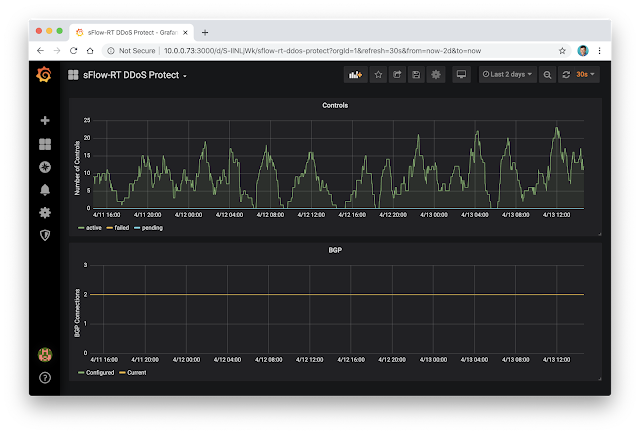The width and height of the screenshot is (640, 434).
Task: Open the Server Admin shield icon
Action: click(x=45, y=235)
